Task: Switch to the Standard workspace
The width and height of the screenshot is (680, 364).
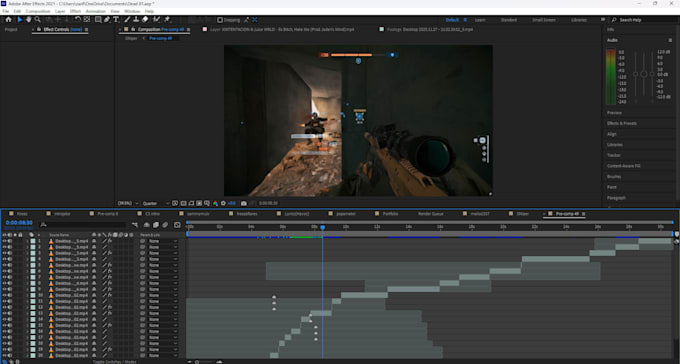Action: (x=508, y=20)
